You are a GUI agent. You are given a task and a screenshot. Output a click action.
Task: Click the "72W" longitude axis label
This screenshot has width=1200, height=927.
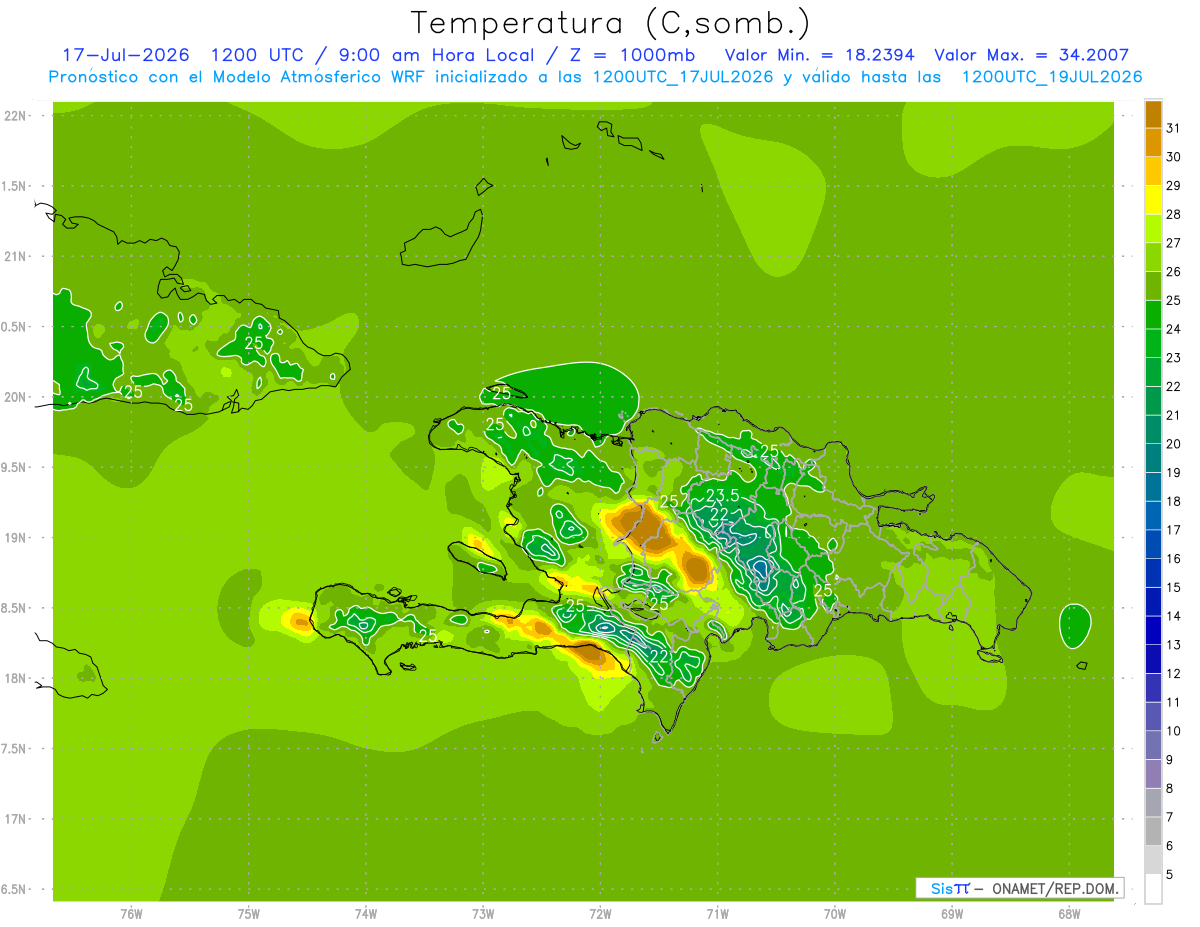pyautogui.click(x=600, y=914)
